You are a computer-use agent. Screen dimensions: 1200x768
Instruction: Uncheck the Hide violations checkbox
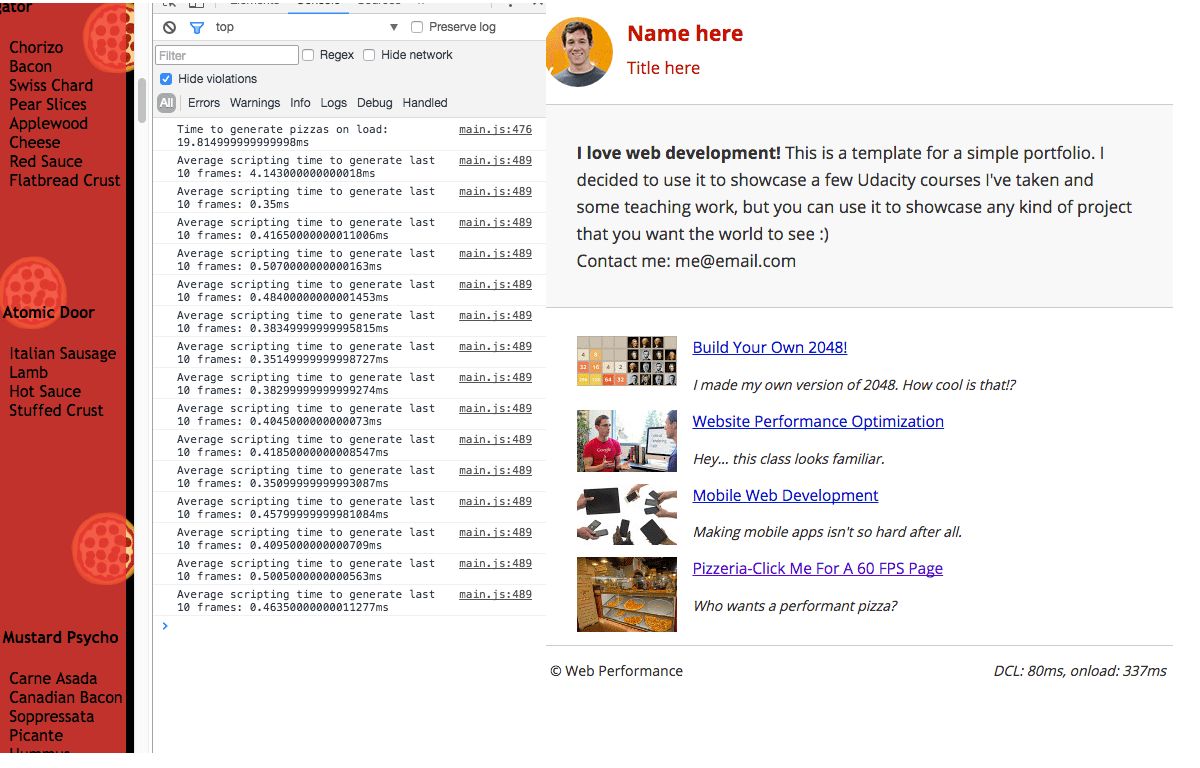coord(166,79)
